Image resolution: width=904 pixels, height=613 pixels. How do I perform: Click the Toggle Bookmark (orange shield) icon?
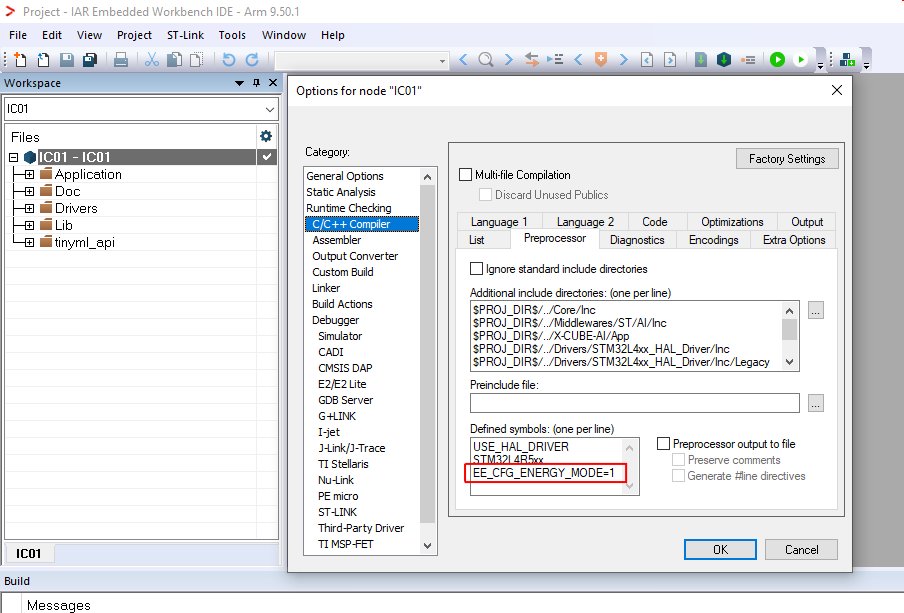[x=601, y=59]
